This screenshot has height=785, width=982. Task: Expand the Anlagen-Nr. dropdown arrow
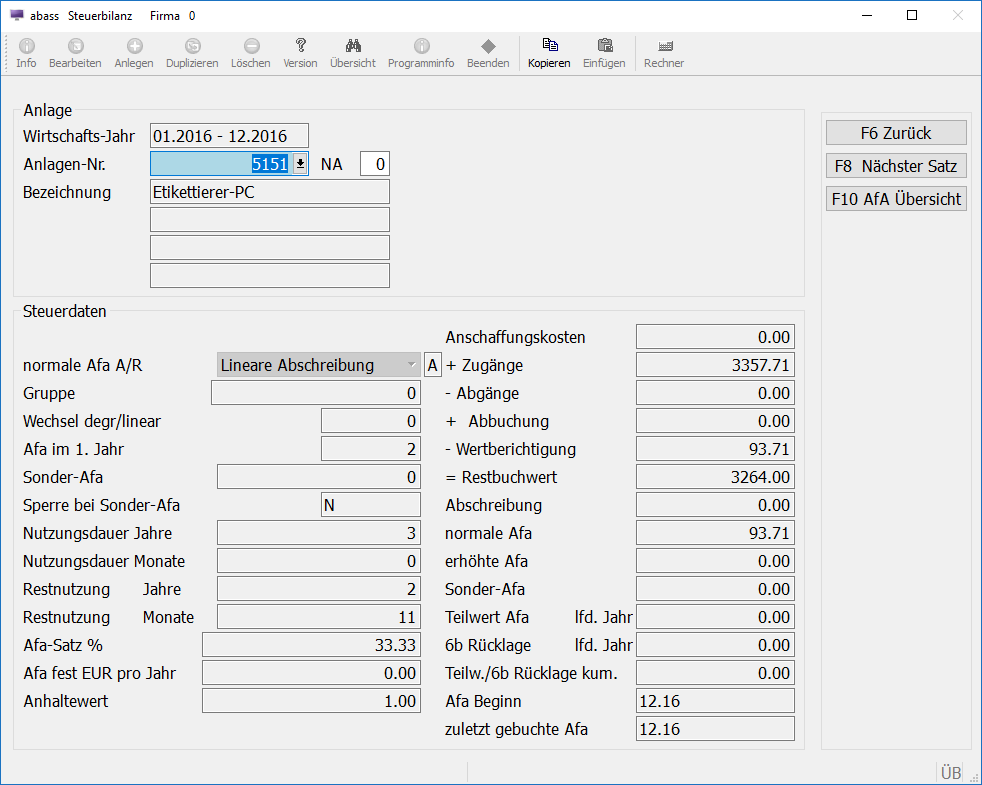pos(299,164)
